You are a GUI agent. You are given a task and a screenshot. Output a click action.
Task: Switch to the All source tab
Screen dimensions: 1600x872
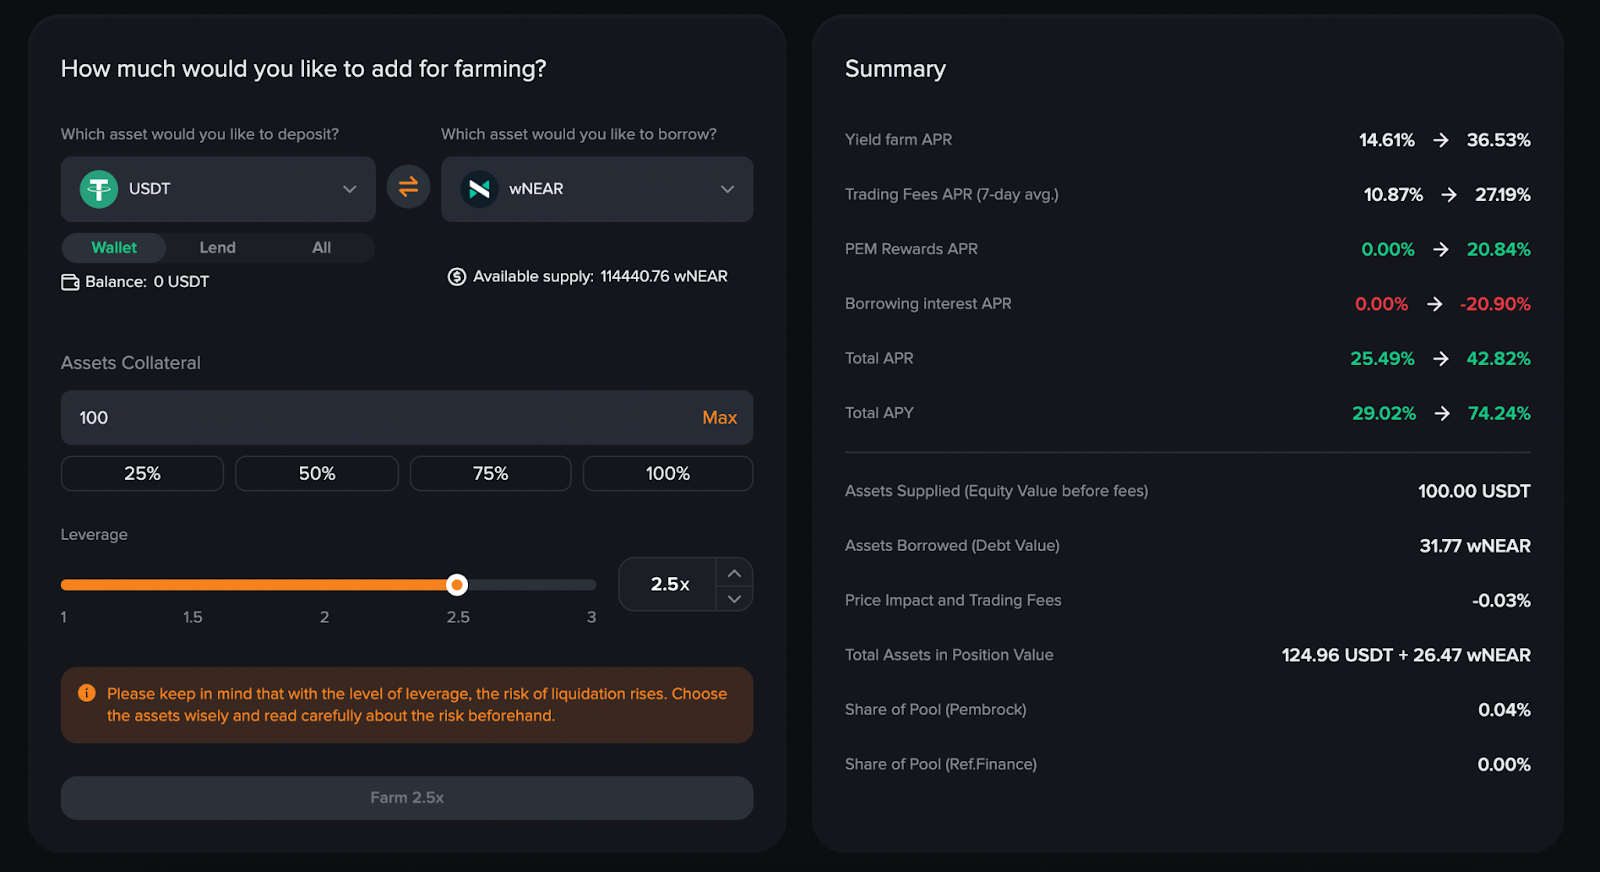(x=321, y=248)
